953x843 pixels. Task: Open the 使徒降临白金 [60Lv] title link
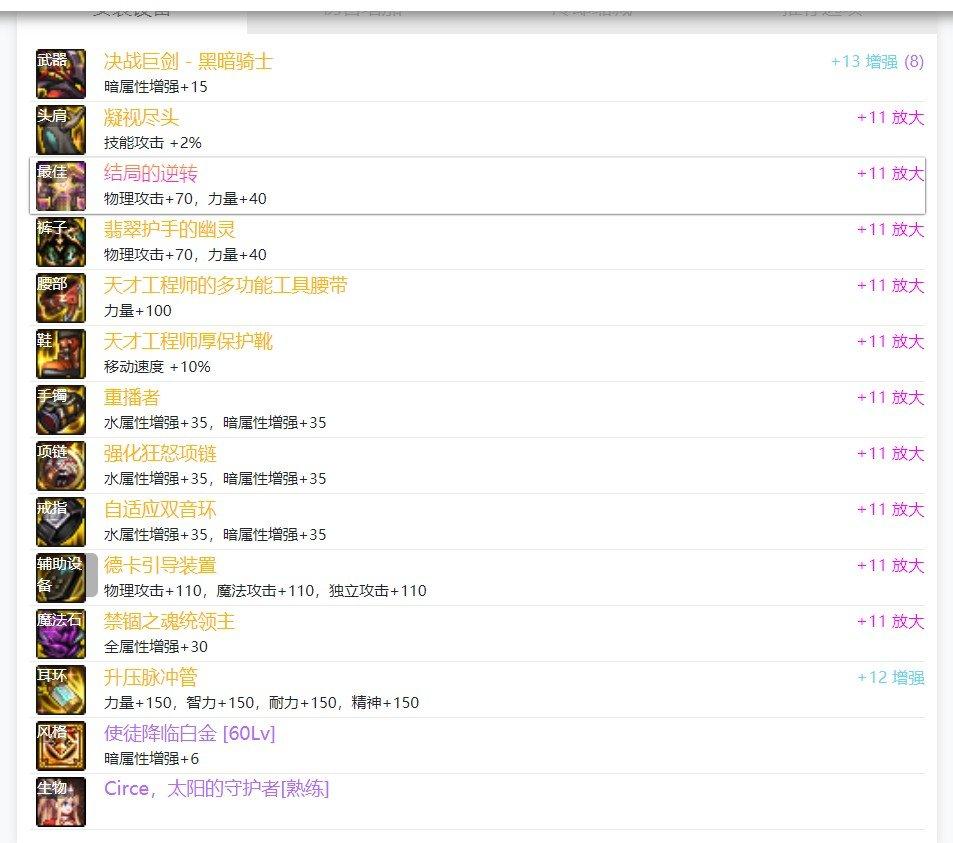click(189, 734)
